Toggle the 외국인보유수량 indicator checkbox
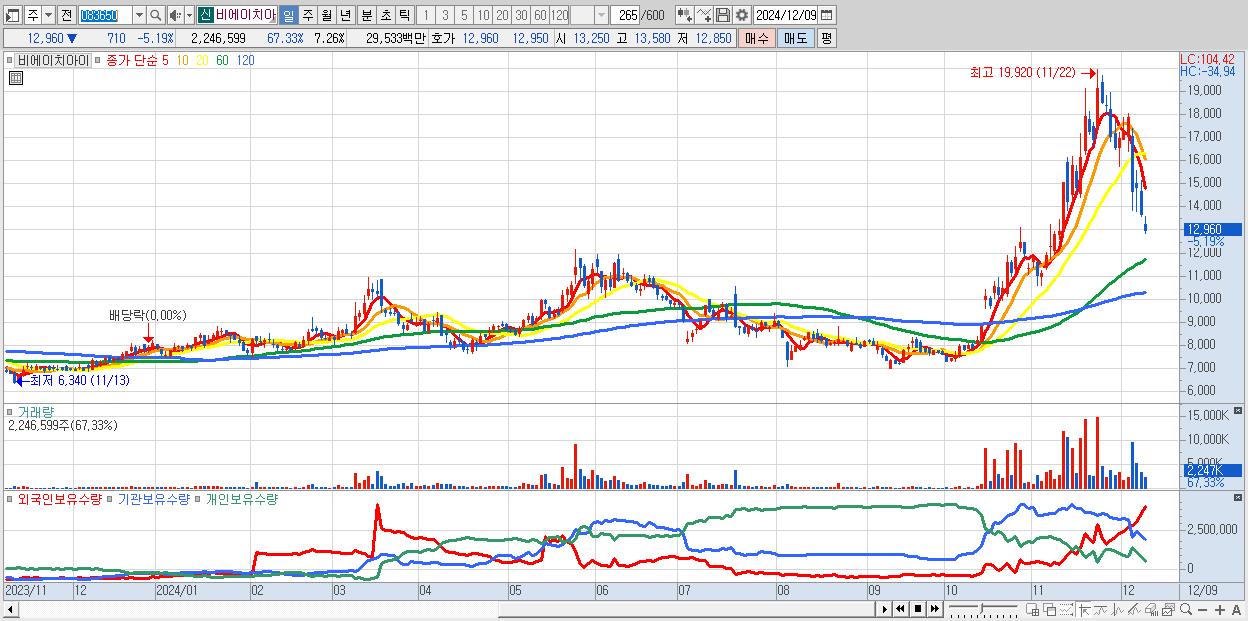This screenshot has height=621, width=1248. pos(9,498)
